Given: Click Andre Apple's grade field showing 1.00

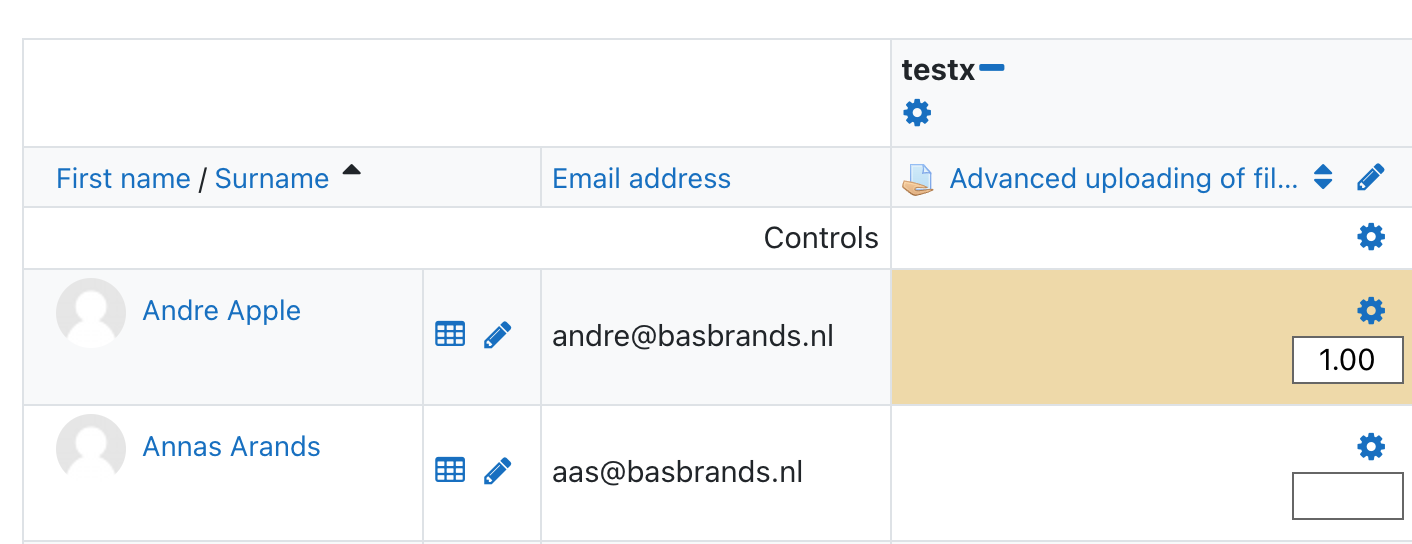Looking at the screenshot, I should 1348,360.
